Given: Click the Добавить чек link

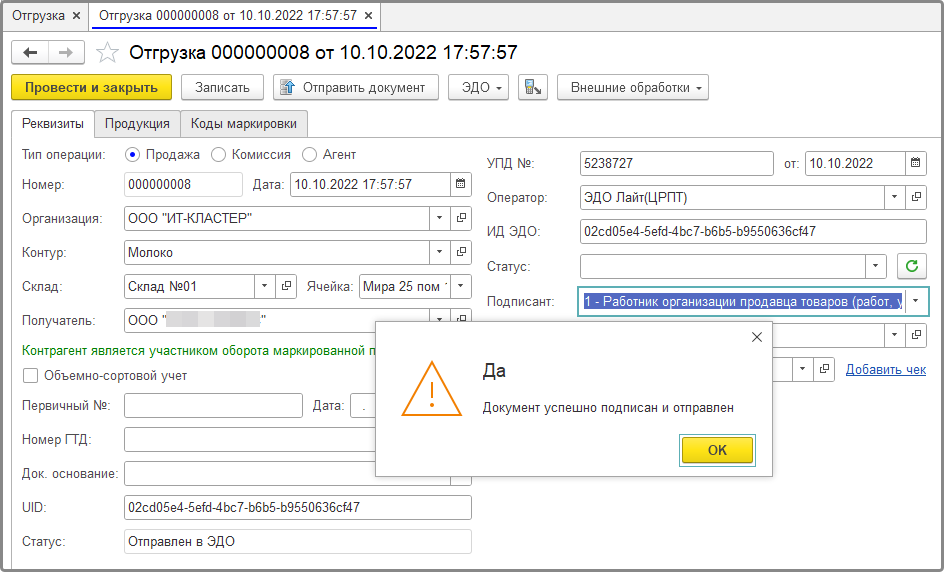Looking at the screenshot, I should coord(886,369).
